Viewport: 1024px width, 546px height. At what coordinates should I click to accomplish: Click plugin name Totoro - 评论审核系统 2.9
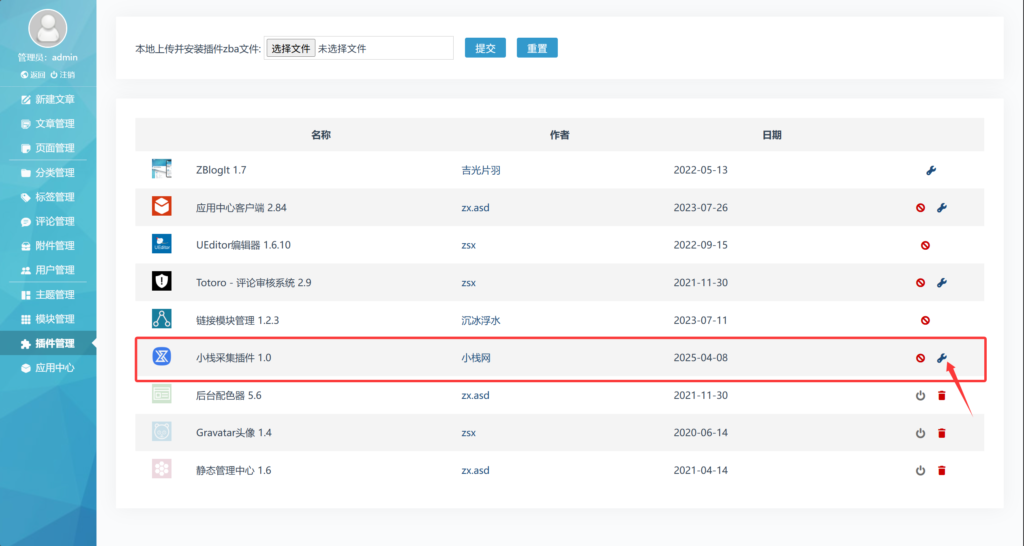[253, 283]
